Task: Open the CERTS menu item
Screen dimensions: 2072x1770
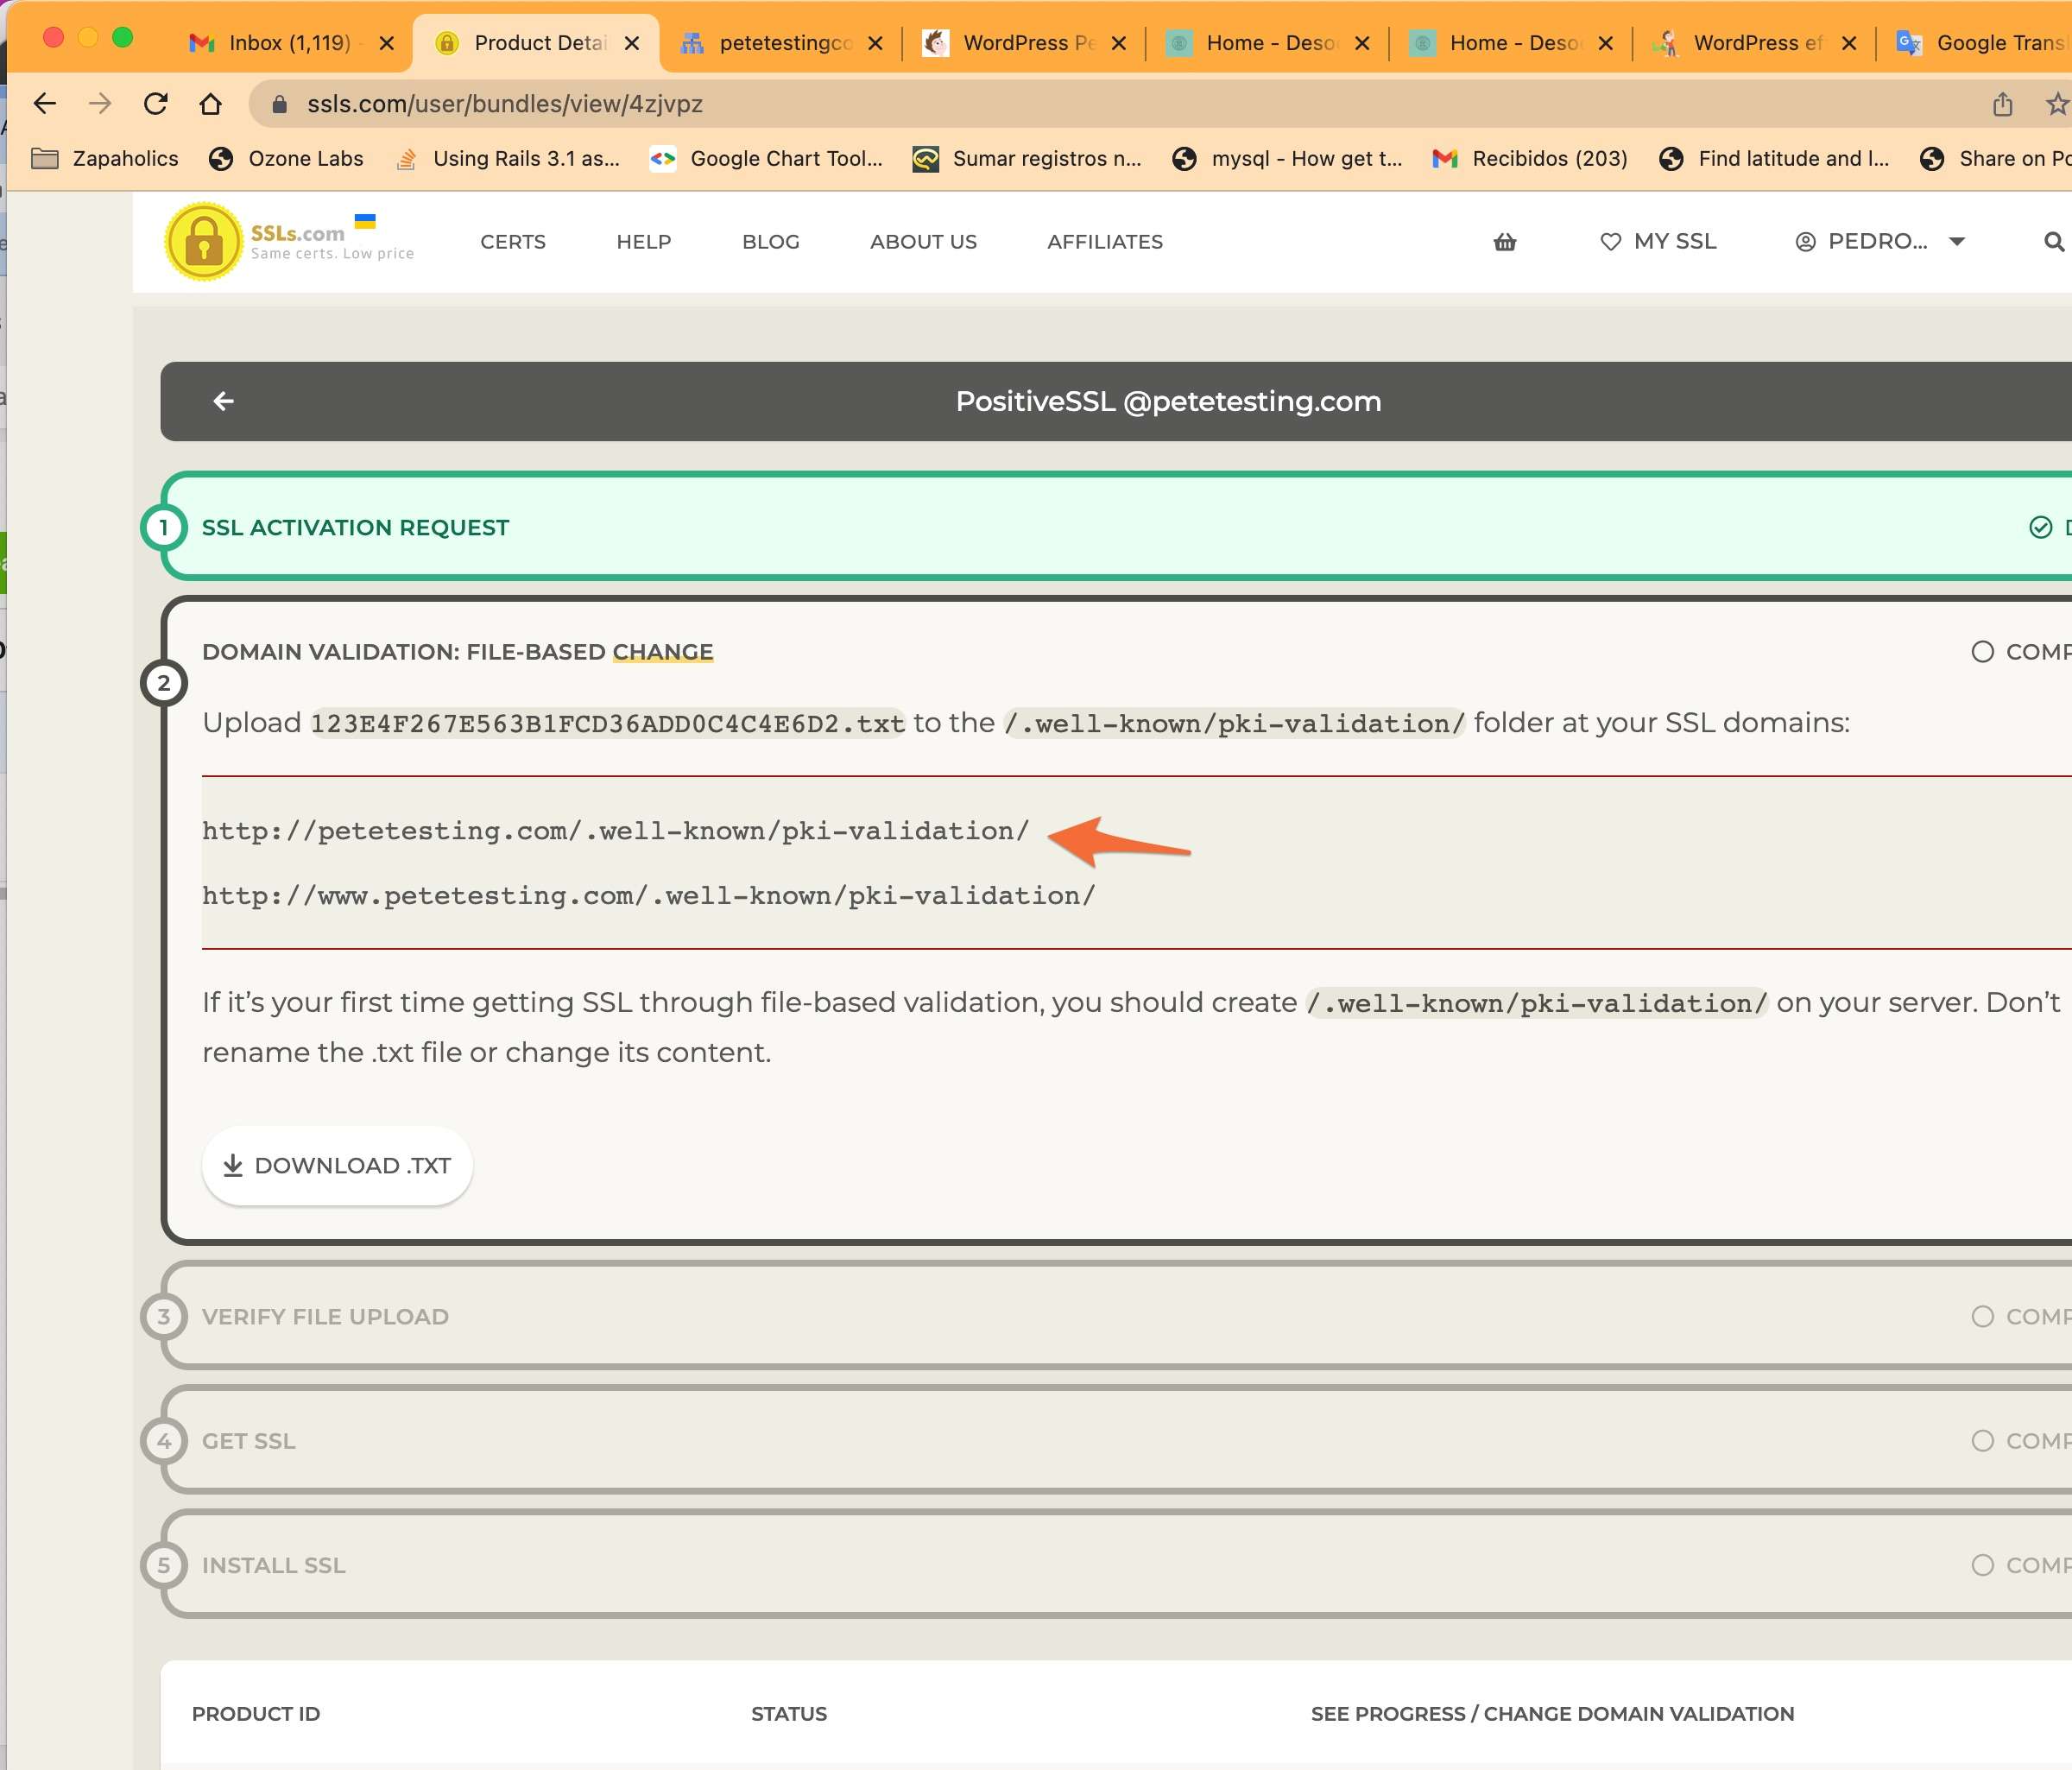Action: [513, 242]
